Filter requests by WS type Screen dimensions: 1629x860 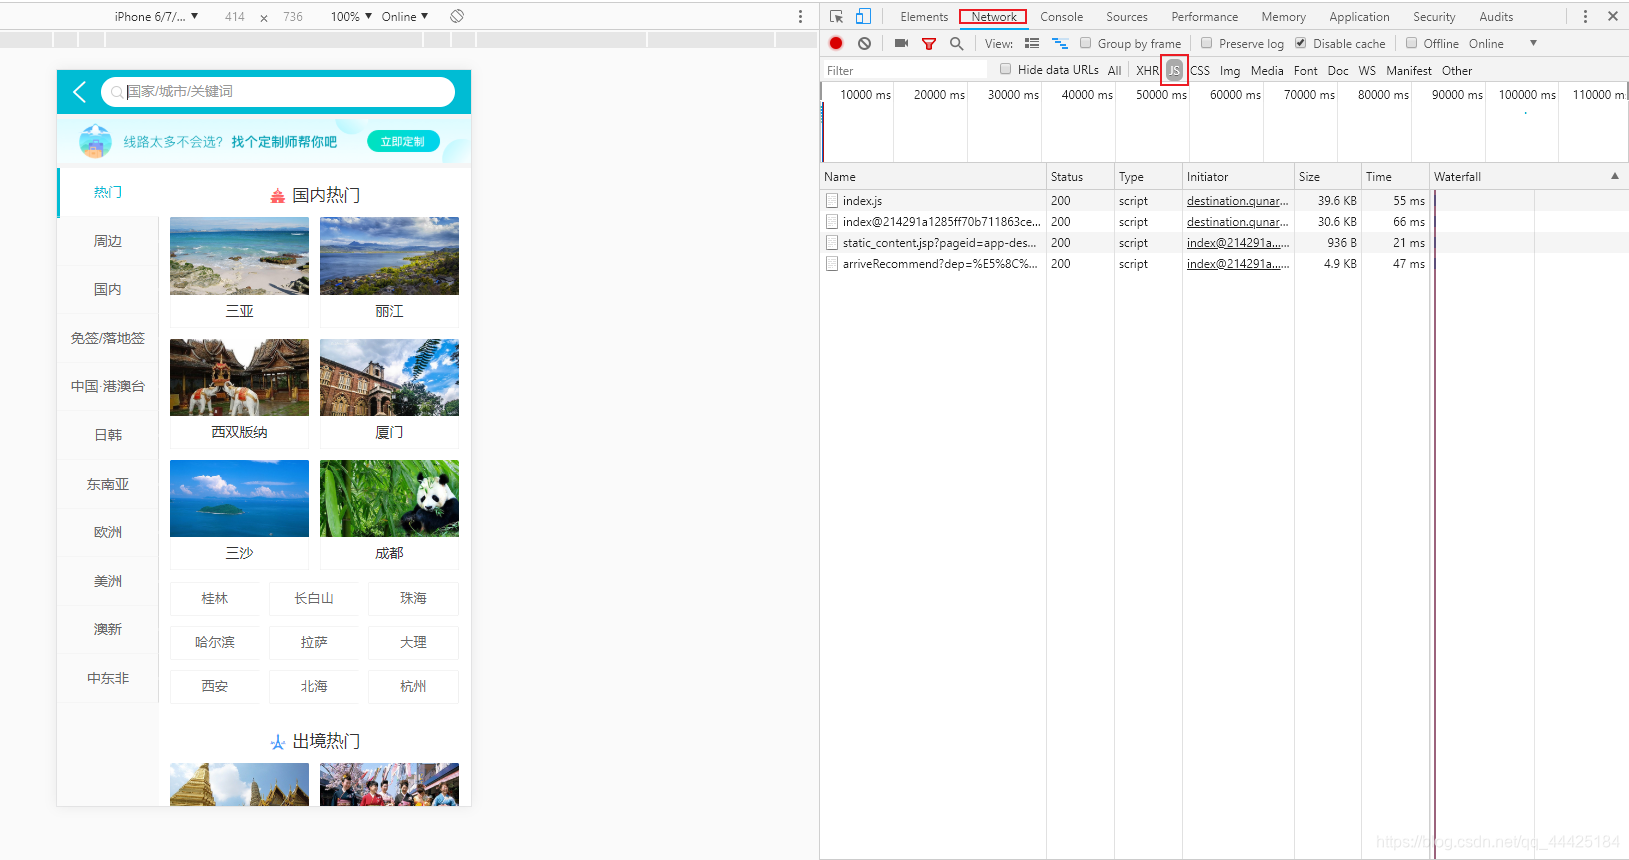[1367, 70]
